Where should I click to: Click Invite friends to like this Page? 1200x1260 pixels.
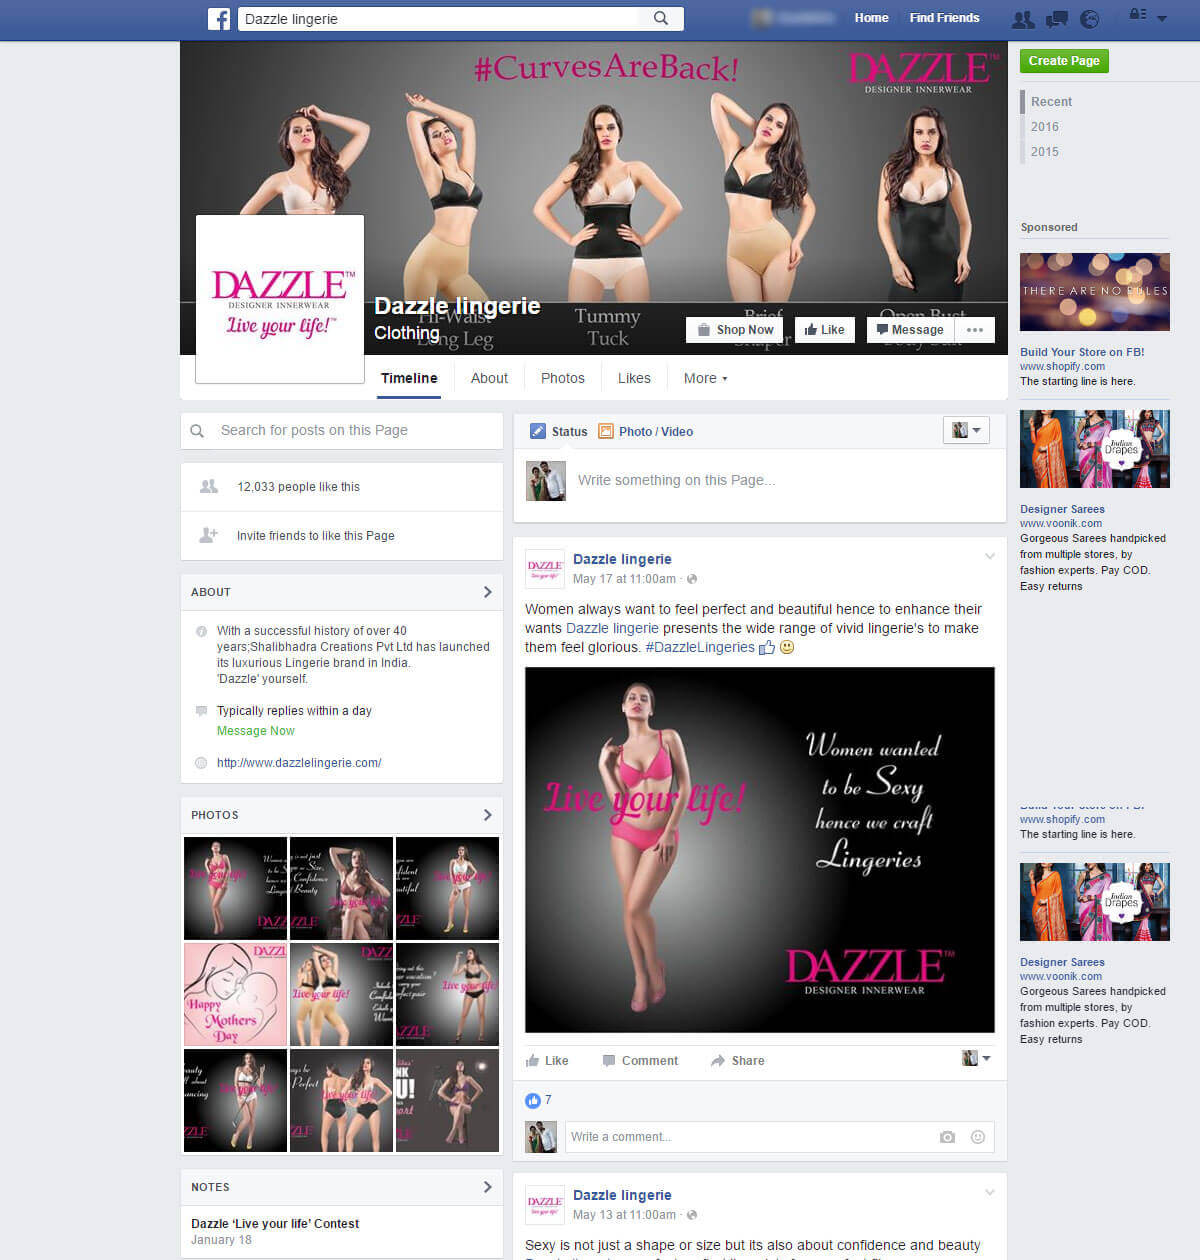pos(315,536)
